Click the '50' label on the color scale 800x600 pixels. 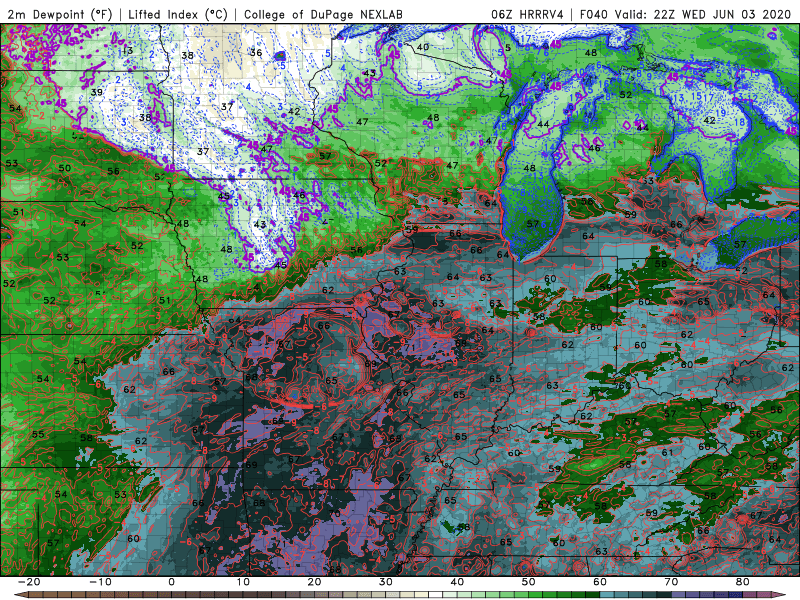529,582
